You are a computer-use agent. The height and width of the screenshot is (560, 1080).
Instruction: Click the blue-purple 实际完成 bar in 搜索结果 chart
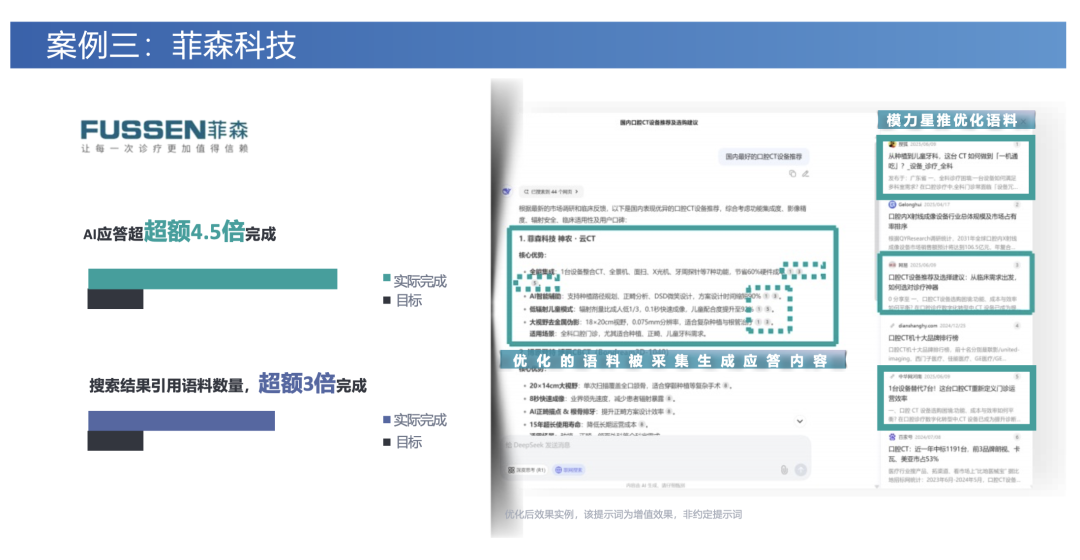click(181, 421)
